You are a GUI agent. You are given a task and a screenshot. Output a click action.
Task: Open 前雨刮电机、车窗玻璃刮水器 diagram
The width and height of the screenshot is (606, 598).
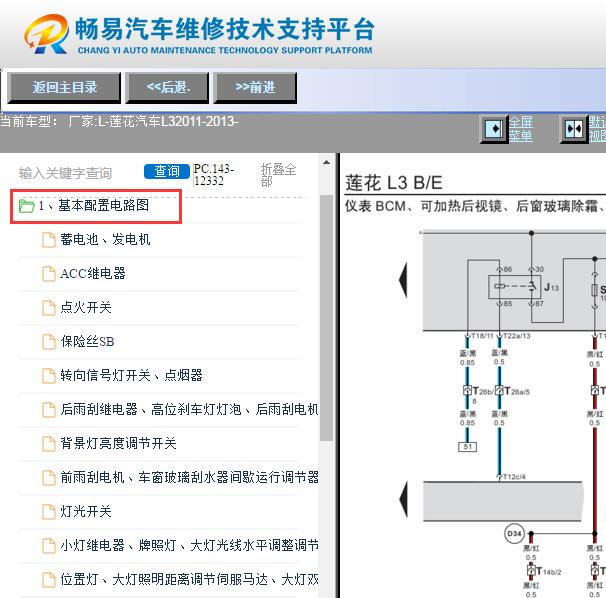click(189, 477)
